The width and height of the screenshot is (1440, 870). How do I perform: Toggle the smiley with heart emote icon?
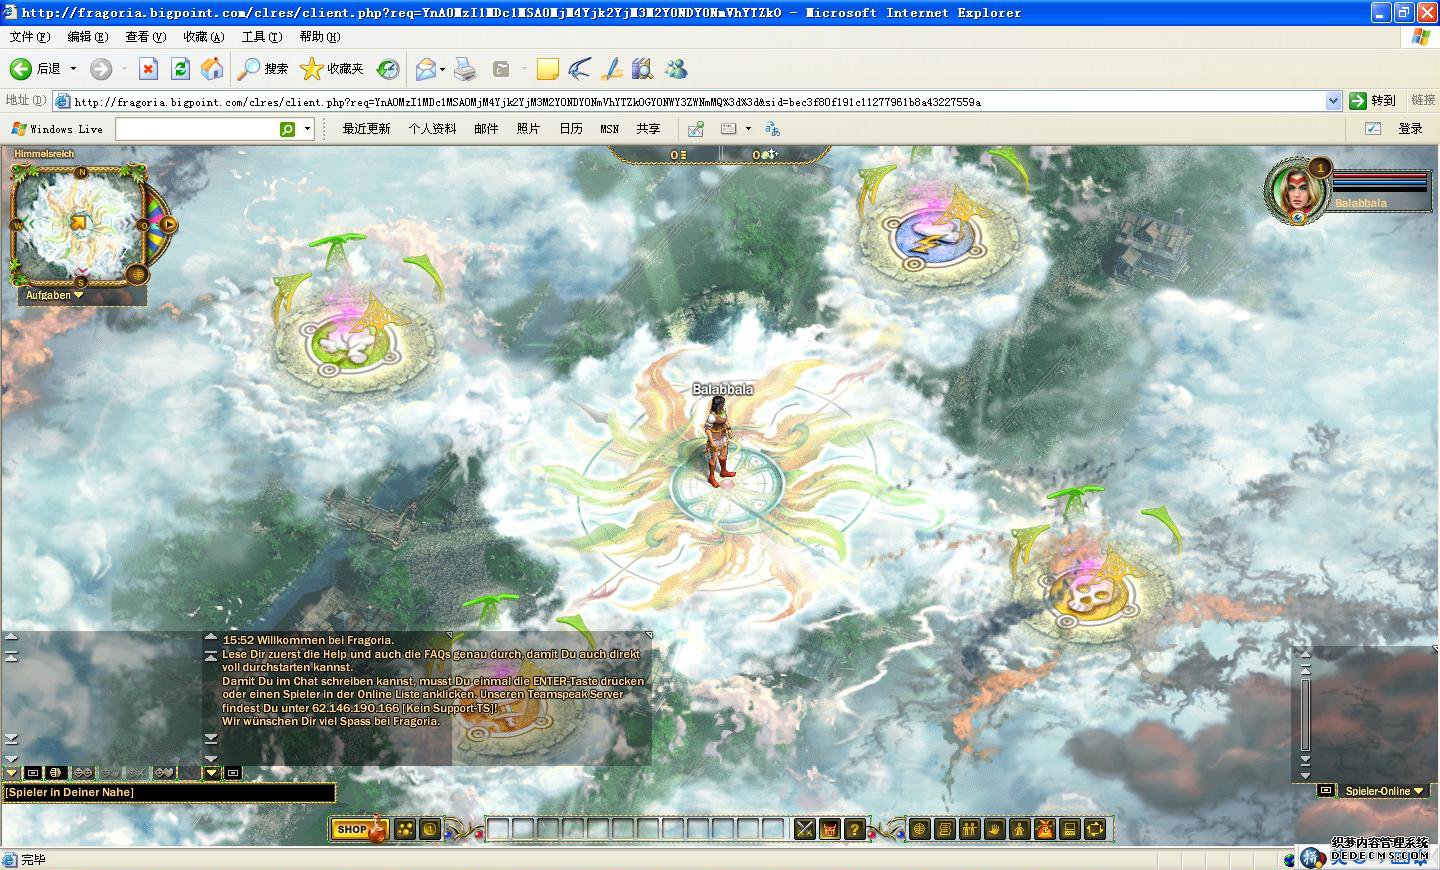(x=164, y=773)
